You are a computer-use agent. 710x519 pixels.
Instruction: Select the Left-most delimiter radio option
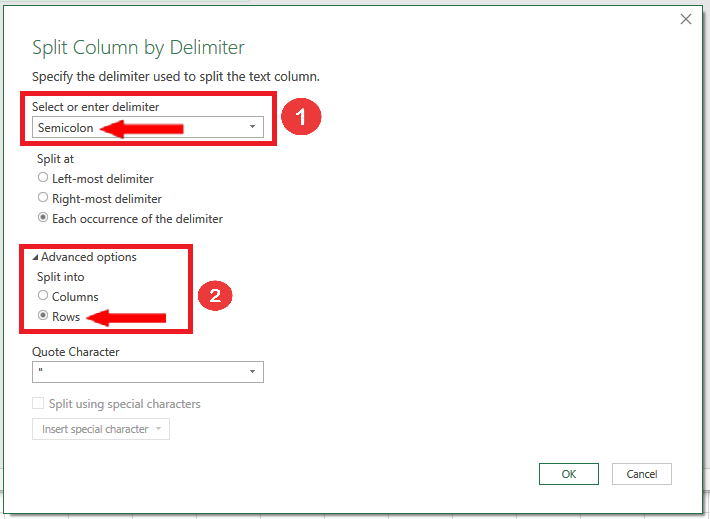(x=43, y=178)
